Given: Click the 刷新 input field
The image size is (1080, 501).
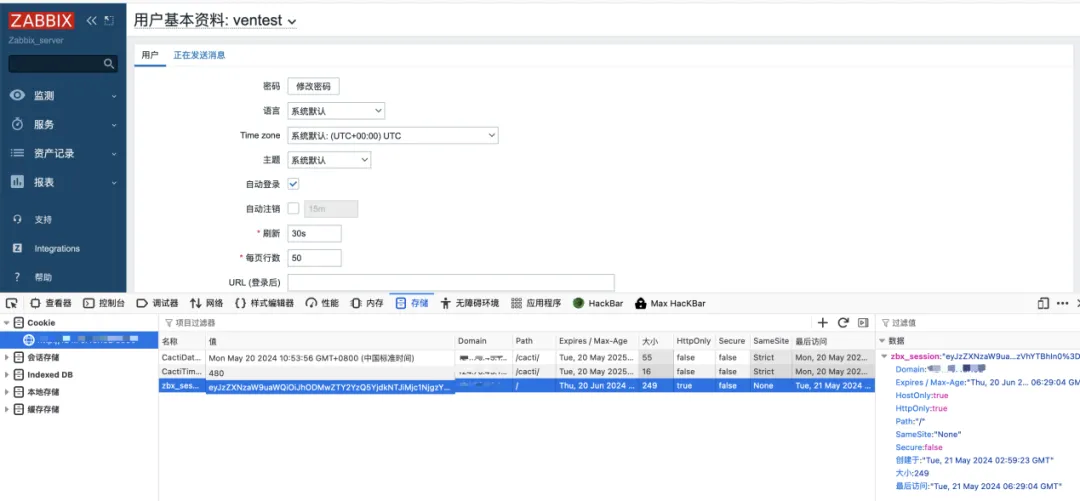Looking at the screenshot, I should [x=314, y=233].
